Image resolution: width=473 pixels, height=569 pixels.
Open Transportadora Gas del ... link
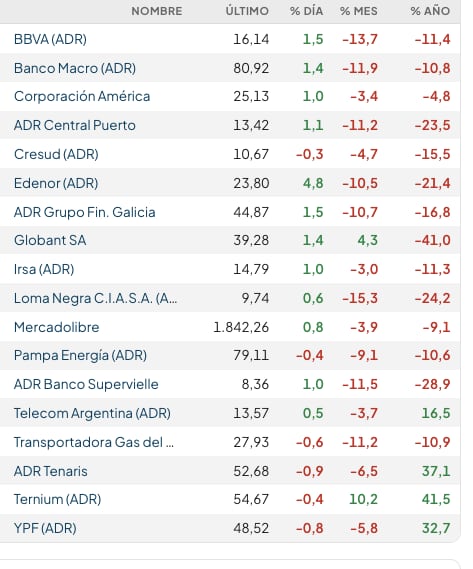point(94,442)
